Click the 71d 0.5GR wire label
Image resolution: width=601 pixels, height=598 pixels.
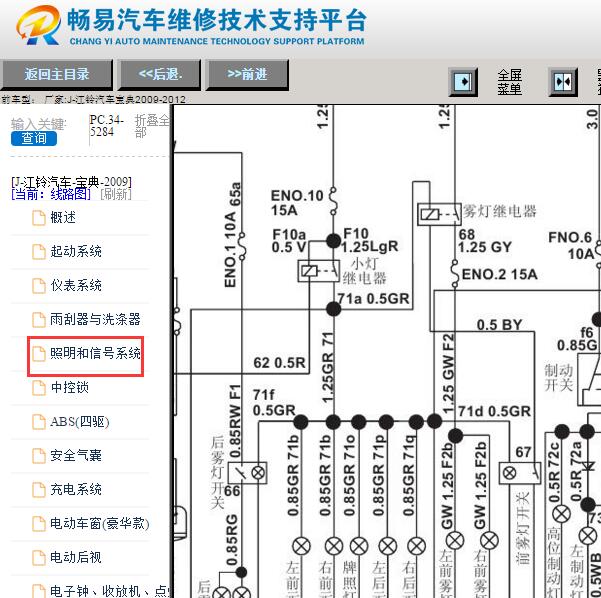(494, 411)
